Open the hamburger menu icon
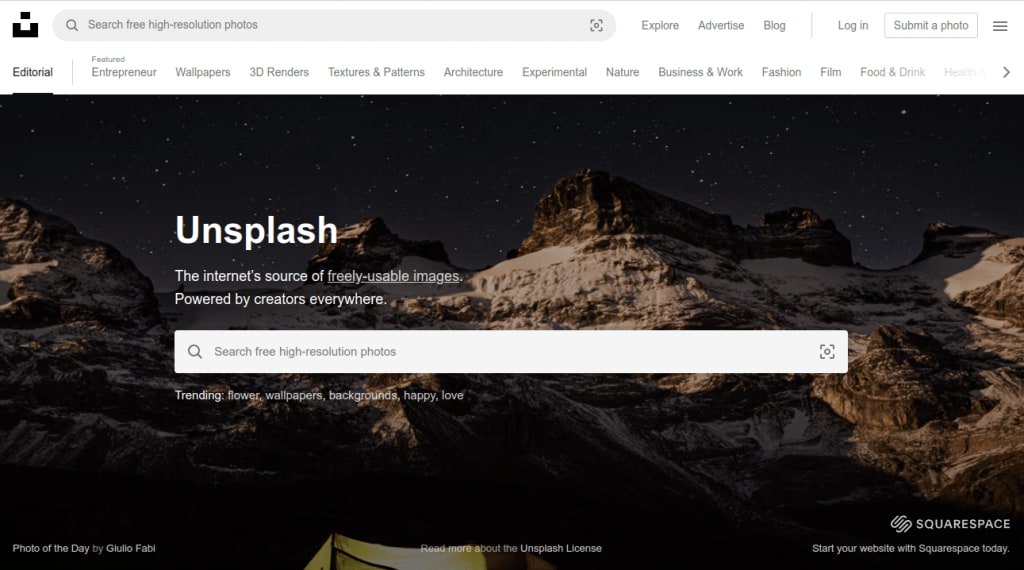The height and width of the screenshot is (570, 1024). (x=1000, y=26)
